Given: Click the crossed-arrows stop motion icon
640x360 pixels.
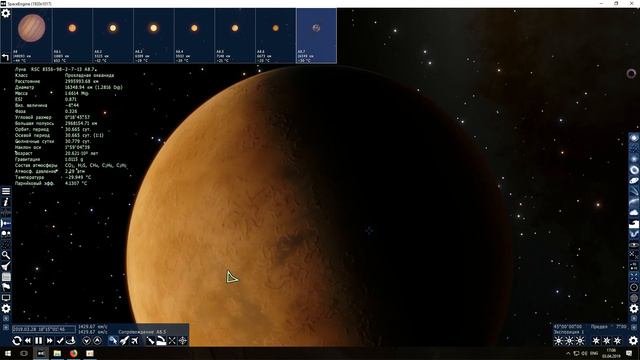Looking at the screenshot, I should click(172, 340).
